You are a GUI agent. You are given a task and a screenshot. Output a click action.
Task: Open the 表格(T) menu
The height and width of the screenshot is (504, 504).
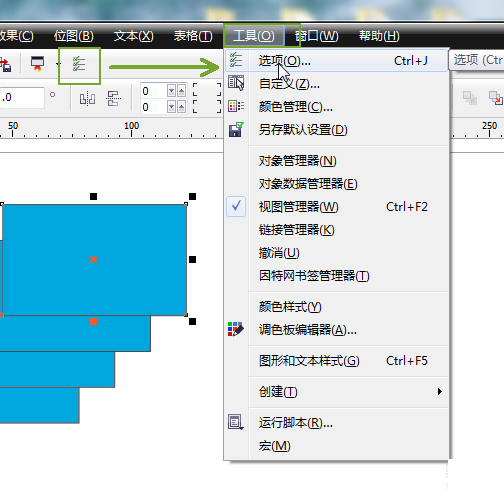click(193, 36)
